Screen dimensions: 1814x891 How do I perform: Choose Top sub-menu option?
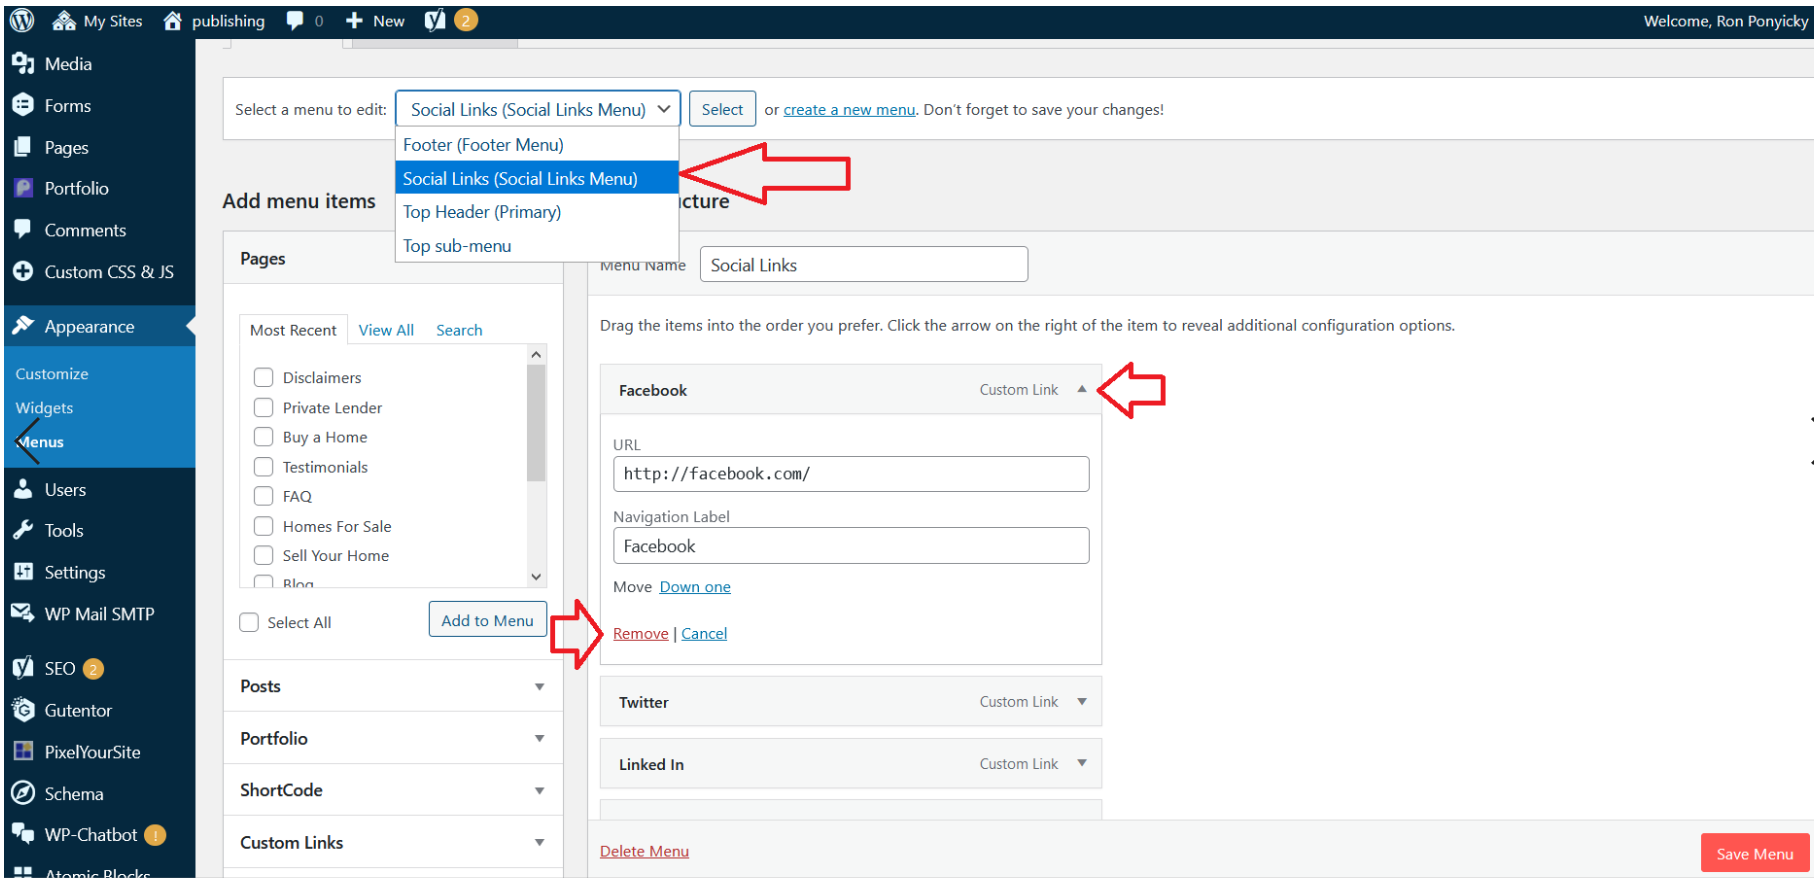pos(538,246)
